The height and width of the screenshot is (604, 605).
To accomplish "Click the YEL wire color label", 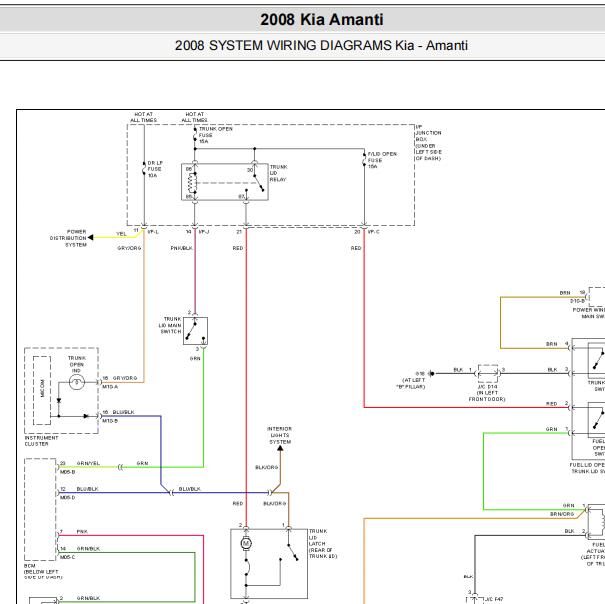I will pos(121,234).
